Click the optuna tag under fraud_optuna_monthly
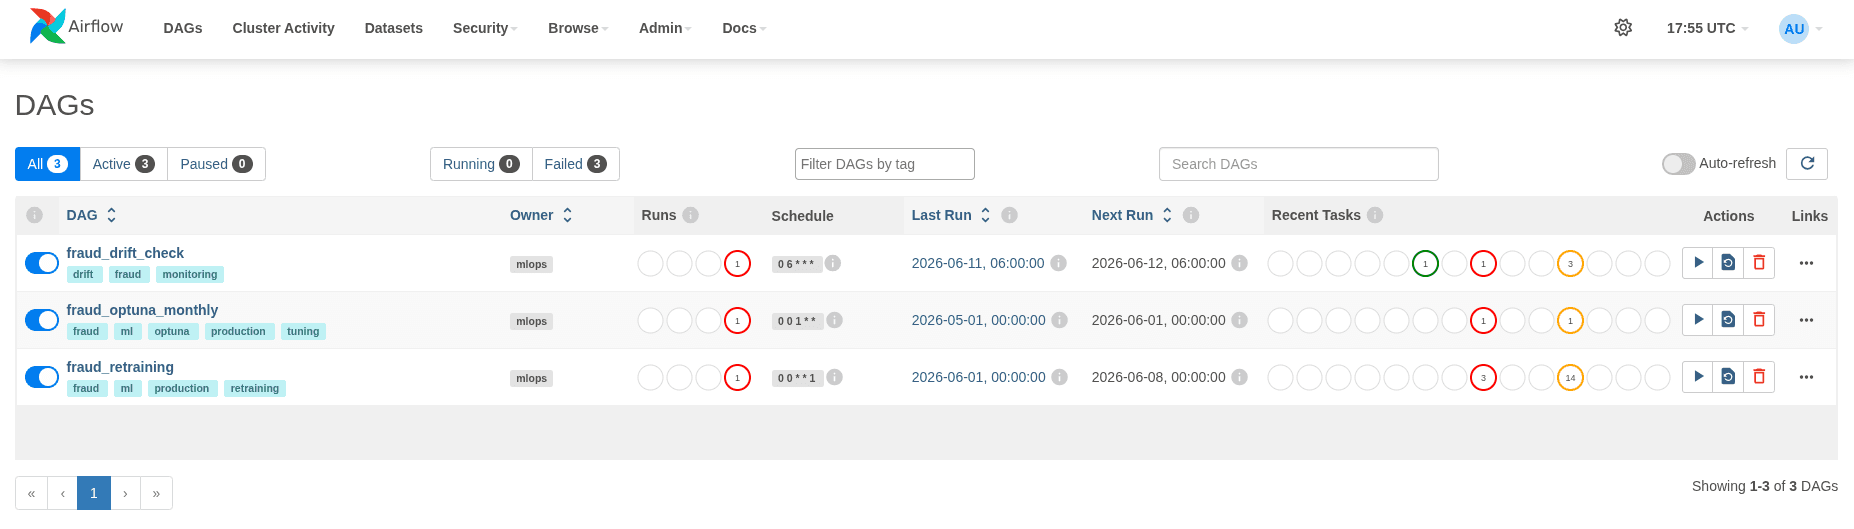Screen dimensions: 1854x529 pos(172,331)
